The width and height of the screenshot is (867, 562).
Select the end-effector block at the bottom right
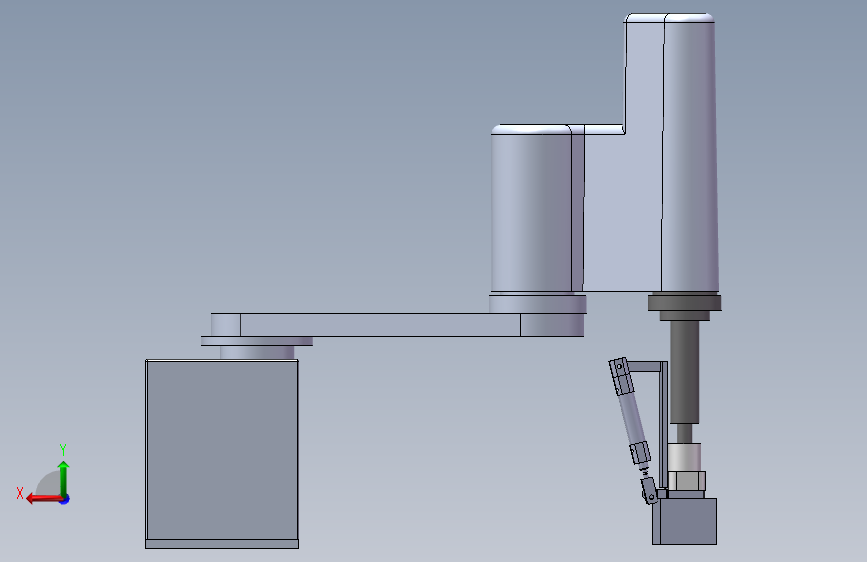pos(685,521)
